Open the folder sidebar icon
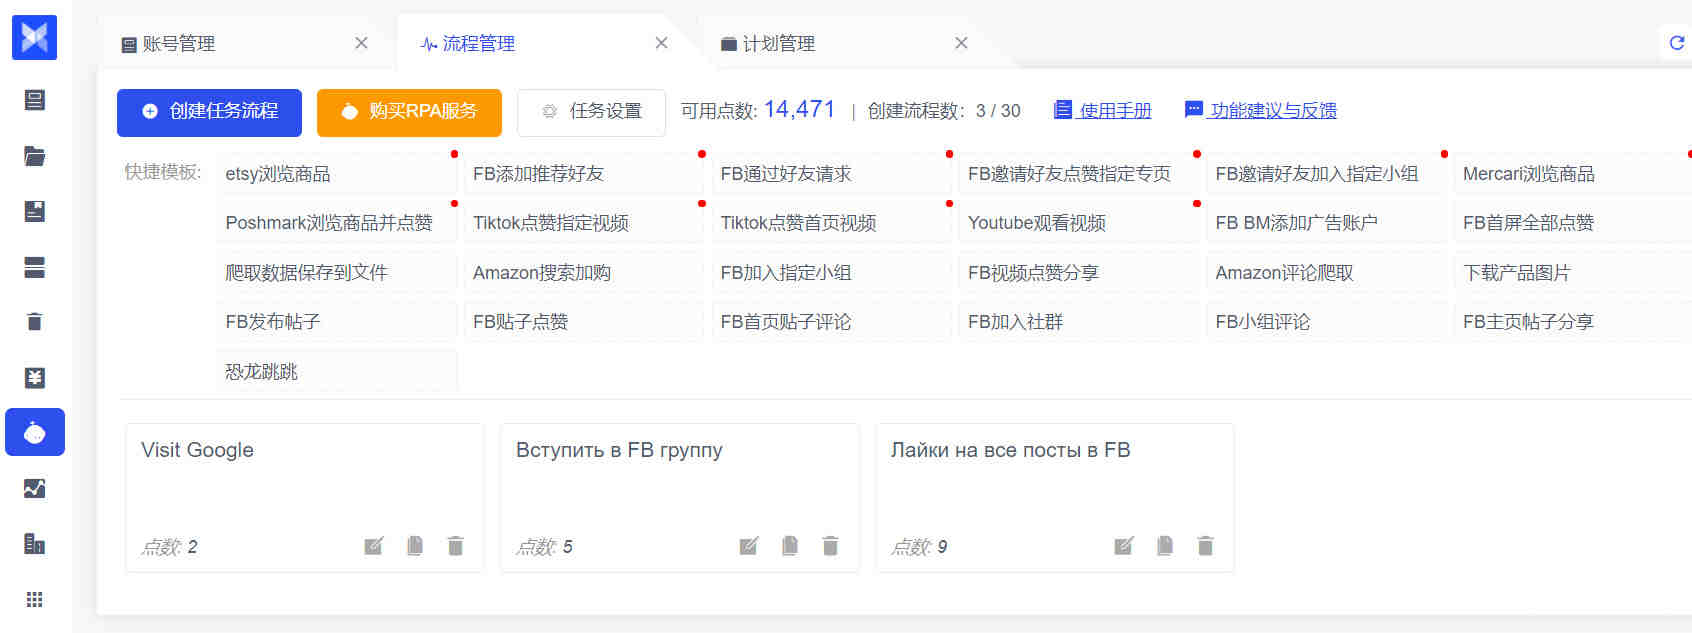The height and width of the screenshot is (633, 1692). point(34,156)
